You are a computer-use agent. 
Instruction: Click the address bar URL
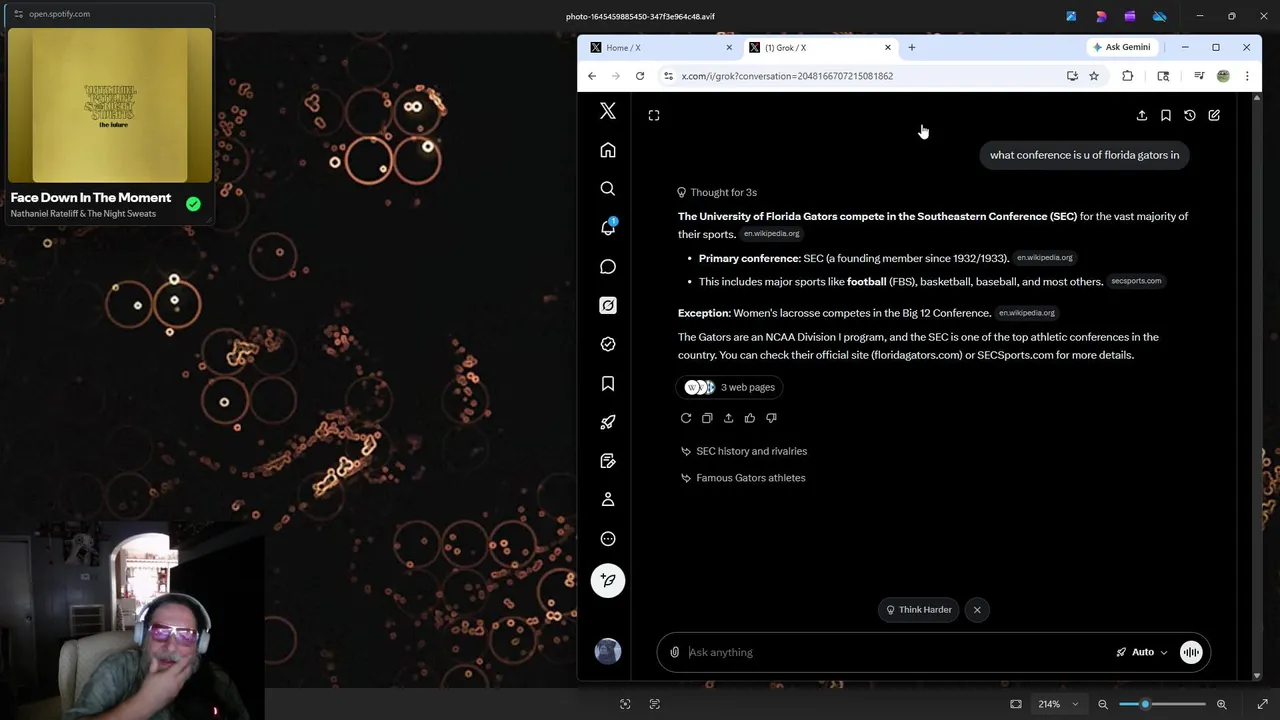point(787,76)
